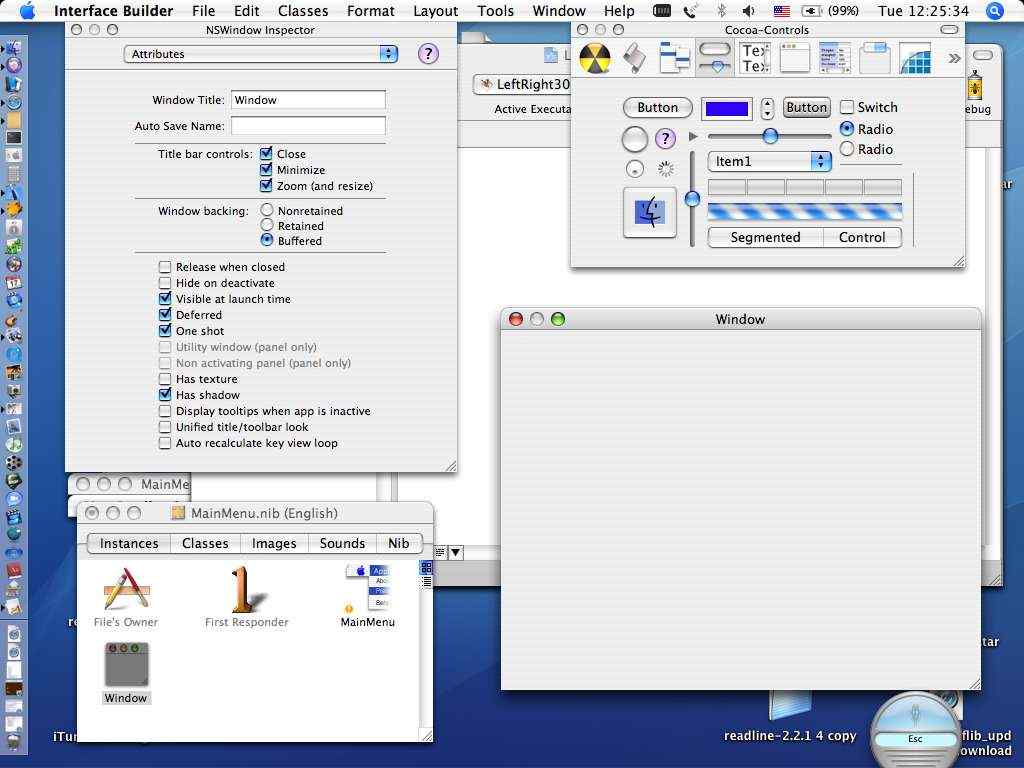
Task: Switch to the Instances tab
Action: tap(129, 543)
